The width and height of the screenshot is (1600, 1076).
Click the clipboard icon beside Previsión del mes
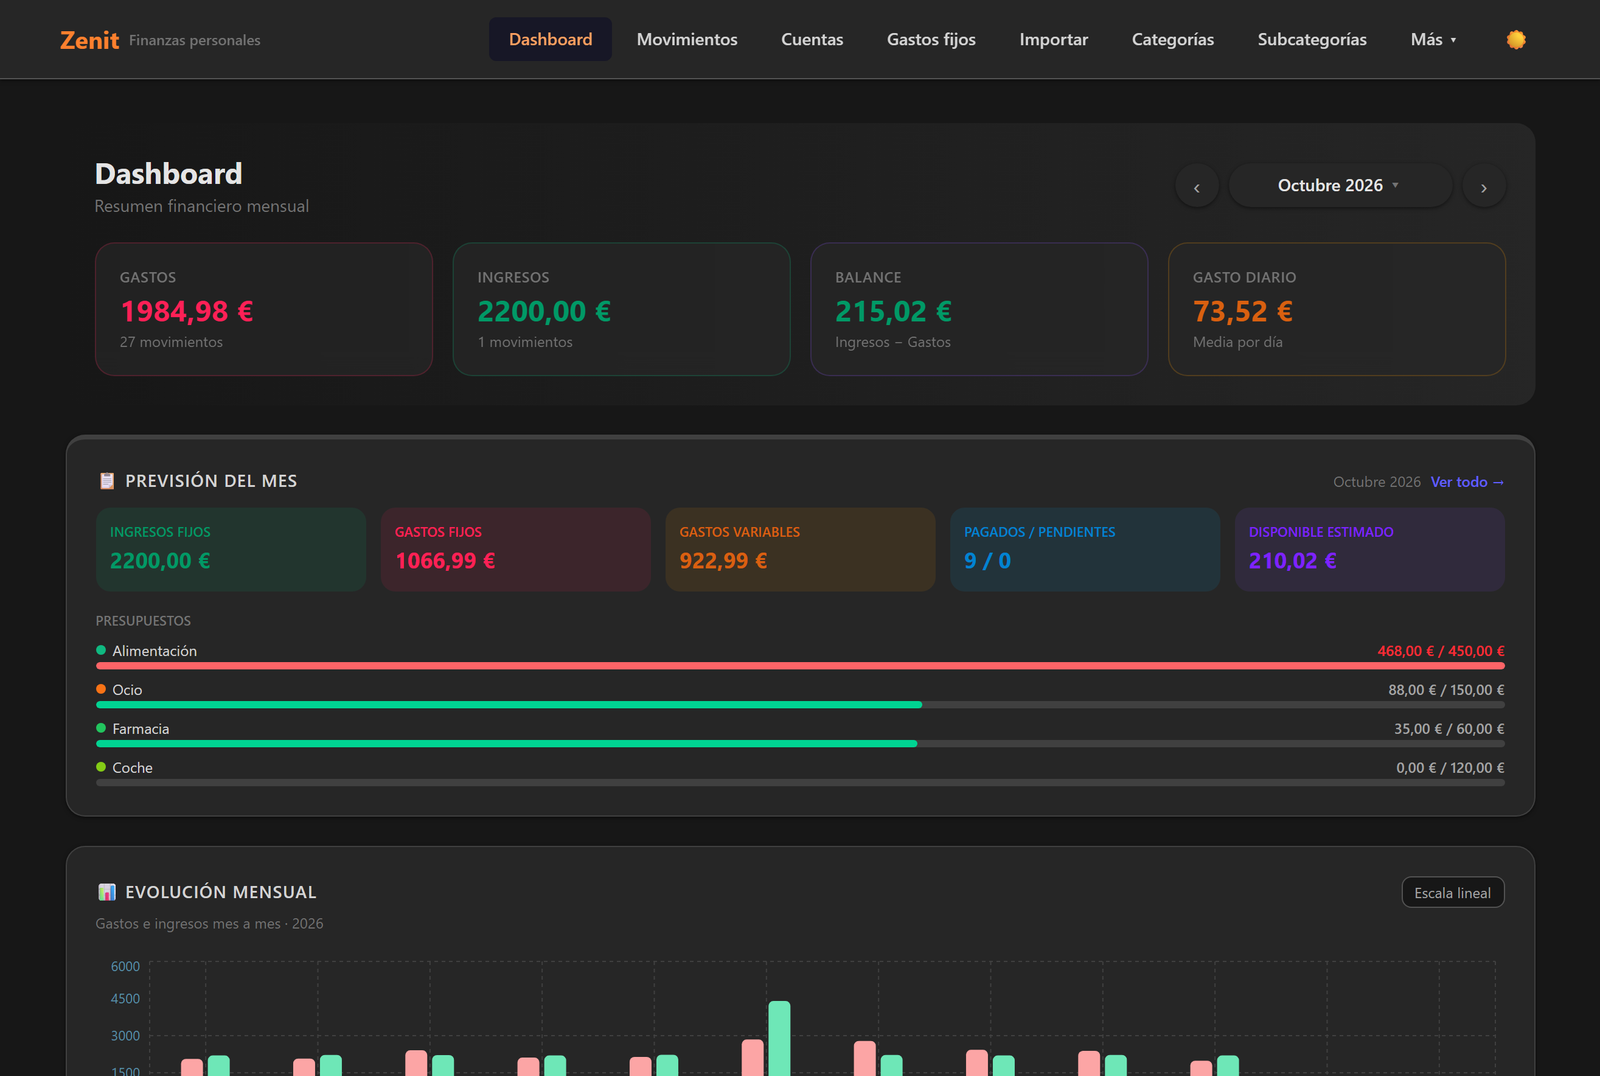point(107,481)
